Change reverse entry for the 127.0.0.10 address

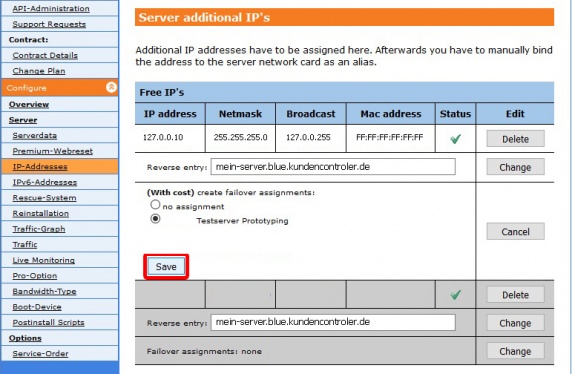click(x=515, y=167)
